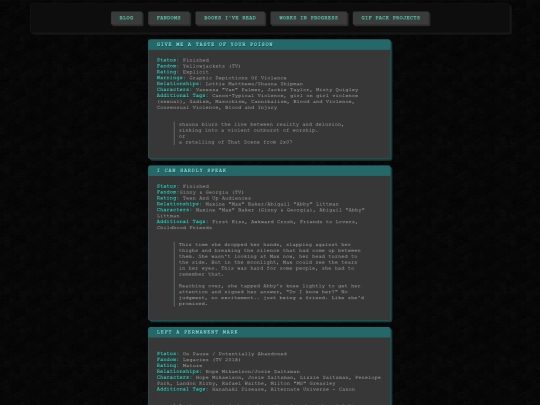Click Vanessa 'Van' Palmer characters line
This screenshot has height=405, width=540.
pos(257,90)
